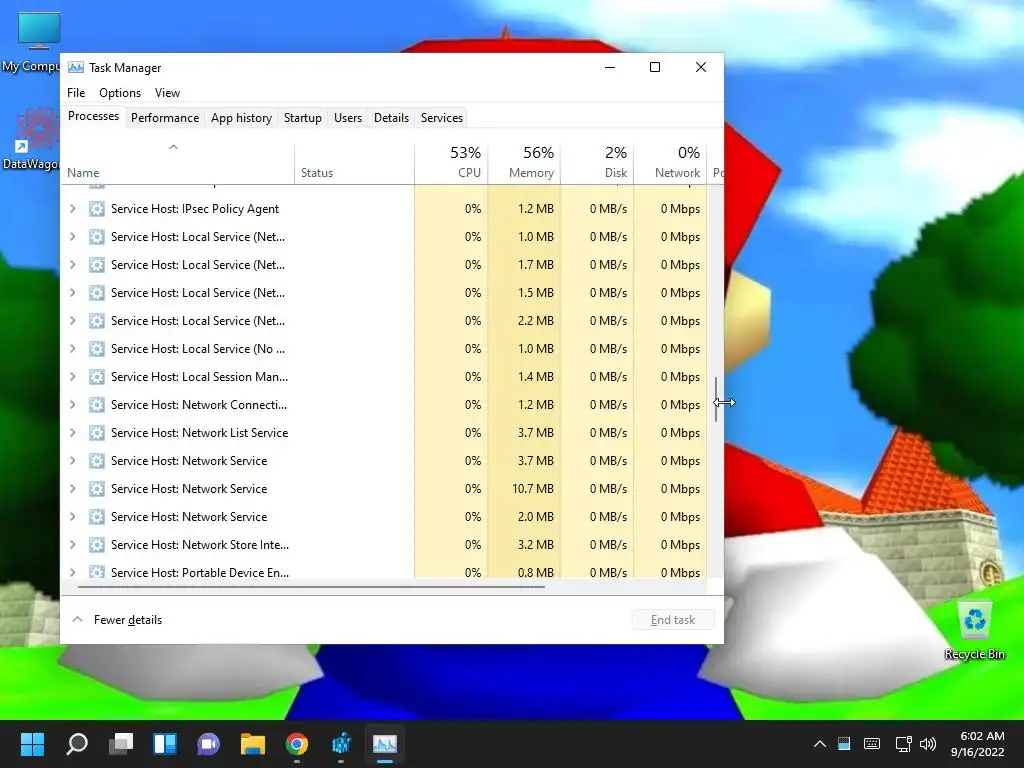
Task: Click the End task button
Action: [673, 620]
